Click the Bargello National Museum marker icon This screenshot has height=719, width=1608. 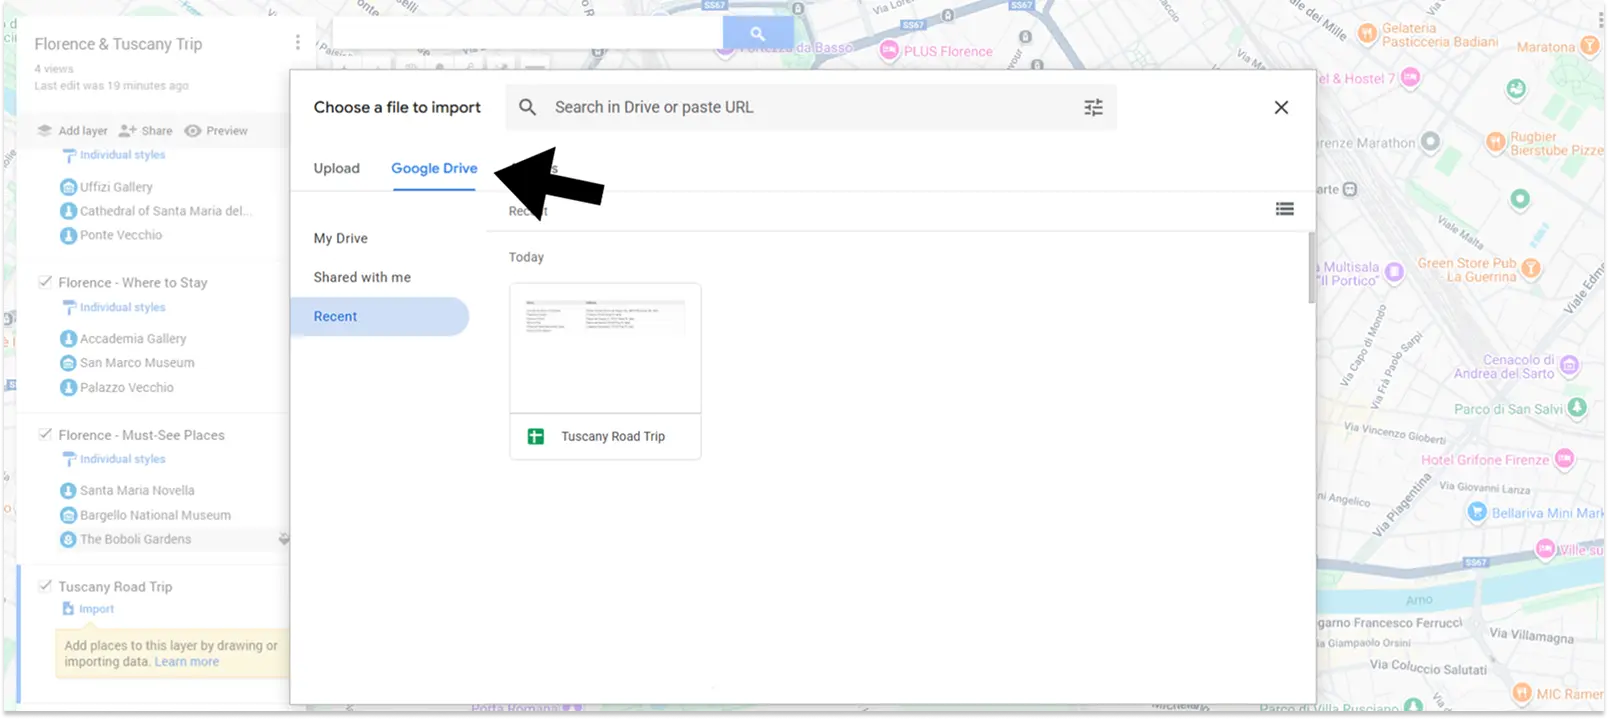pyautogui.click(x=68, y=515)
